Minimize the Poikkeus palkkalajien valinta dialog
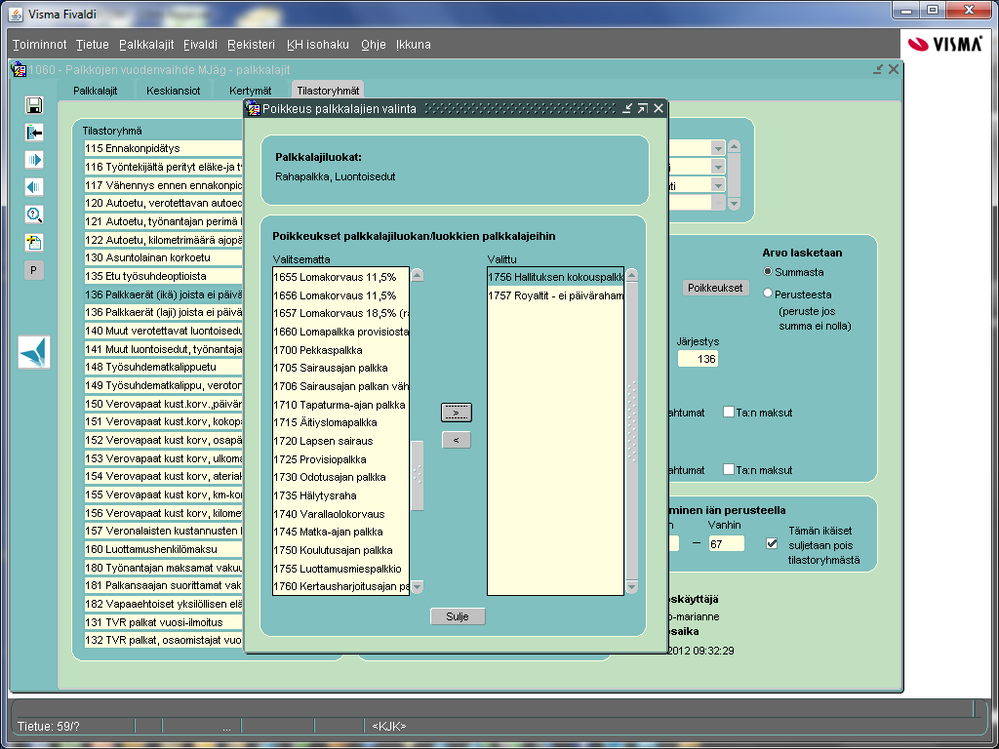Image resolution: width=999 pixels, height=749 pixels. [x=627, y=109]
